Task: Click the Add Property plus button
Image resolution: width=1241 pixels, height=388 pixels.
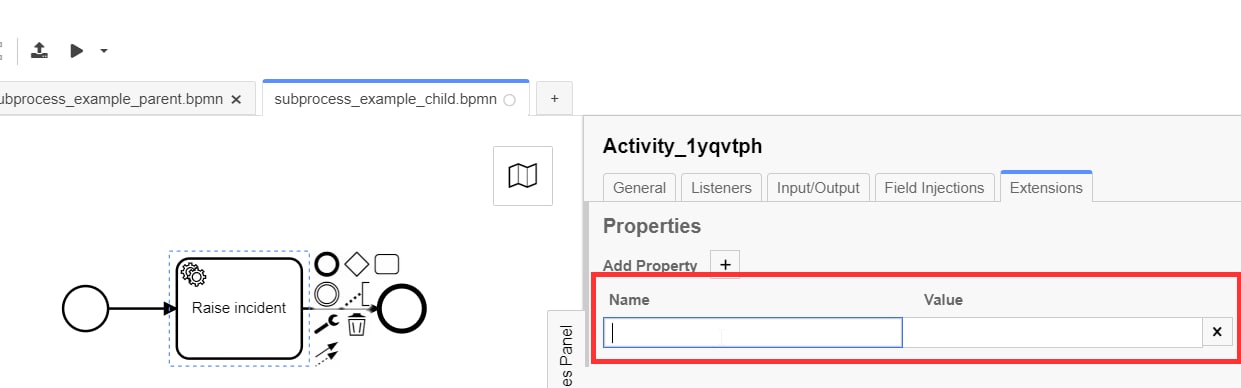Action: [725, 264]
